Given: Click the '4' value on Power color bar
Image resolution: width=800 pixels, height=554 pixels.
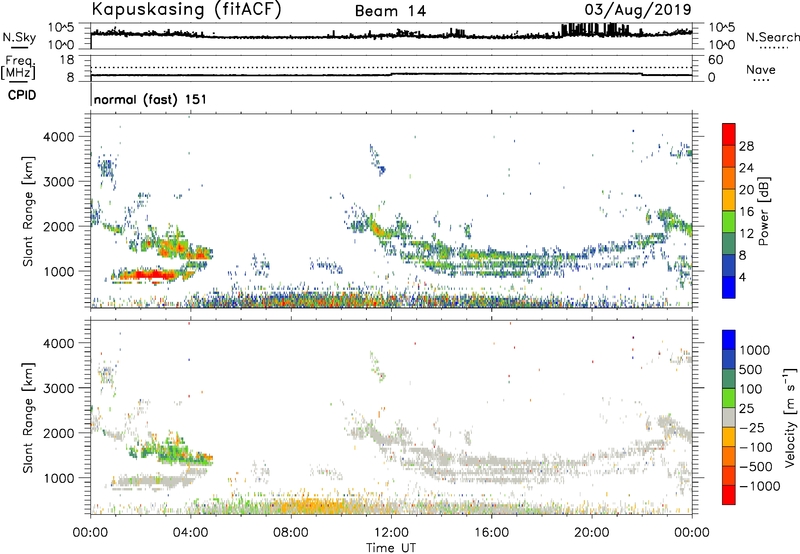Looking at the screenshot, I should 743,278.
